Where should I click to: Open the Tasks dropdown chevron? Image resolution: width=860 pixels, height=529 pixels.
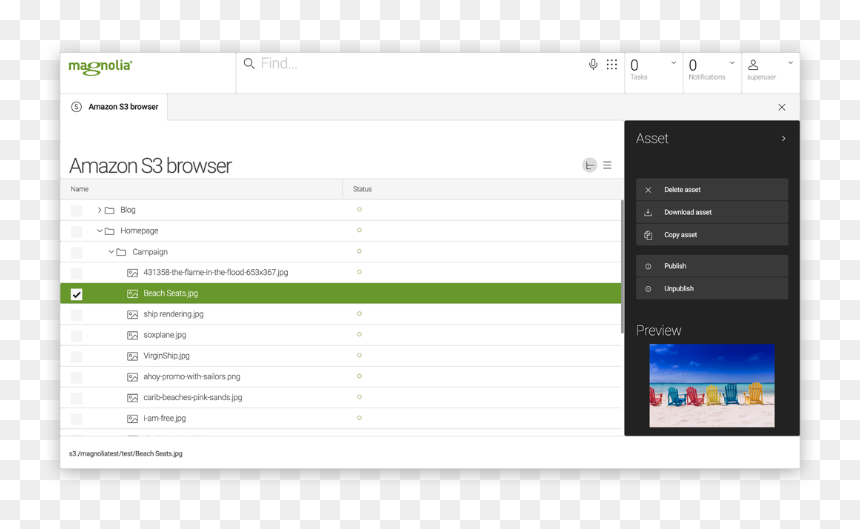[674, 63]
